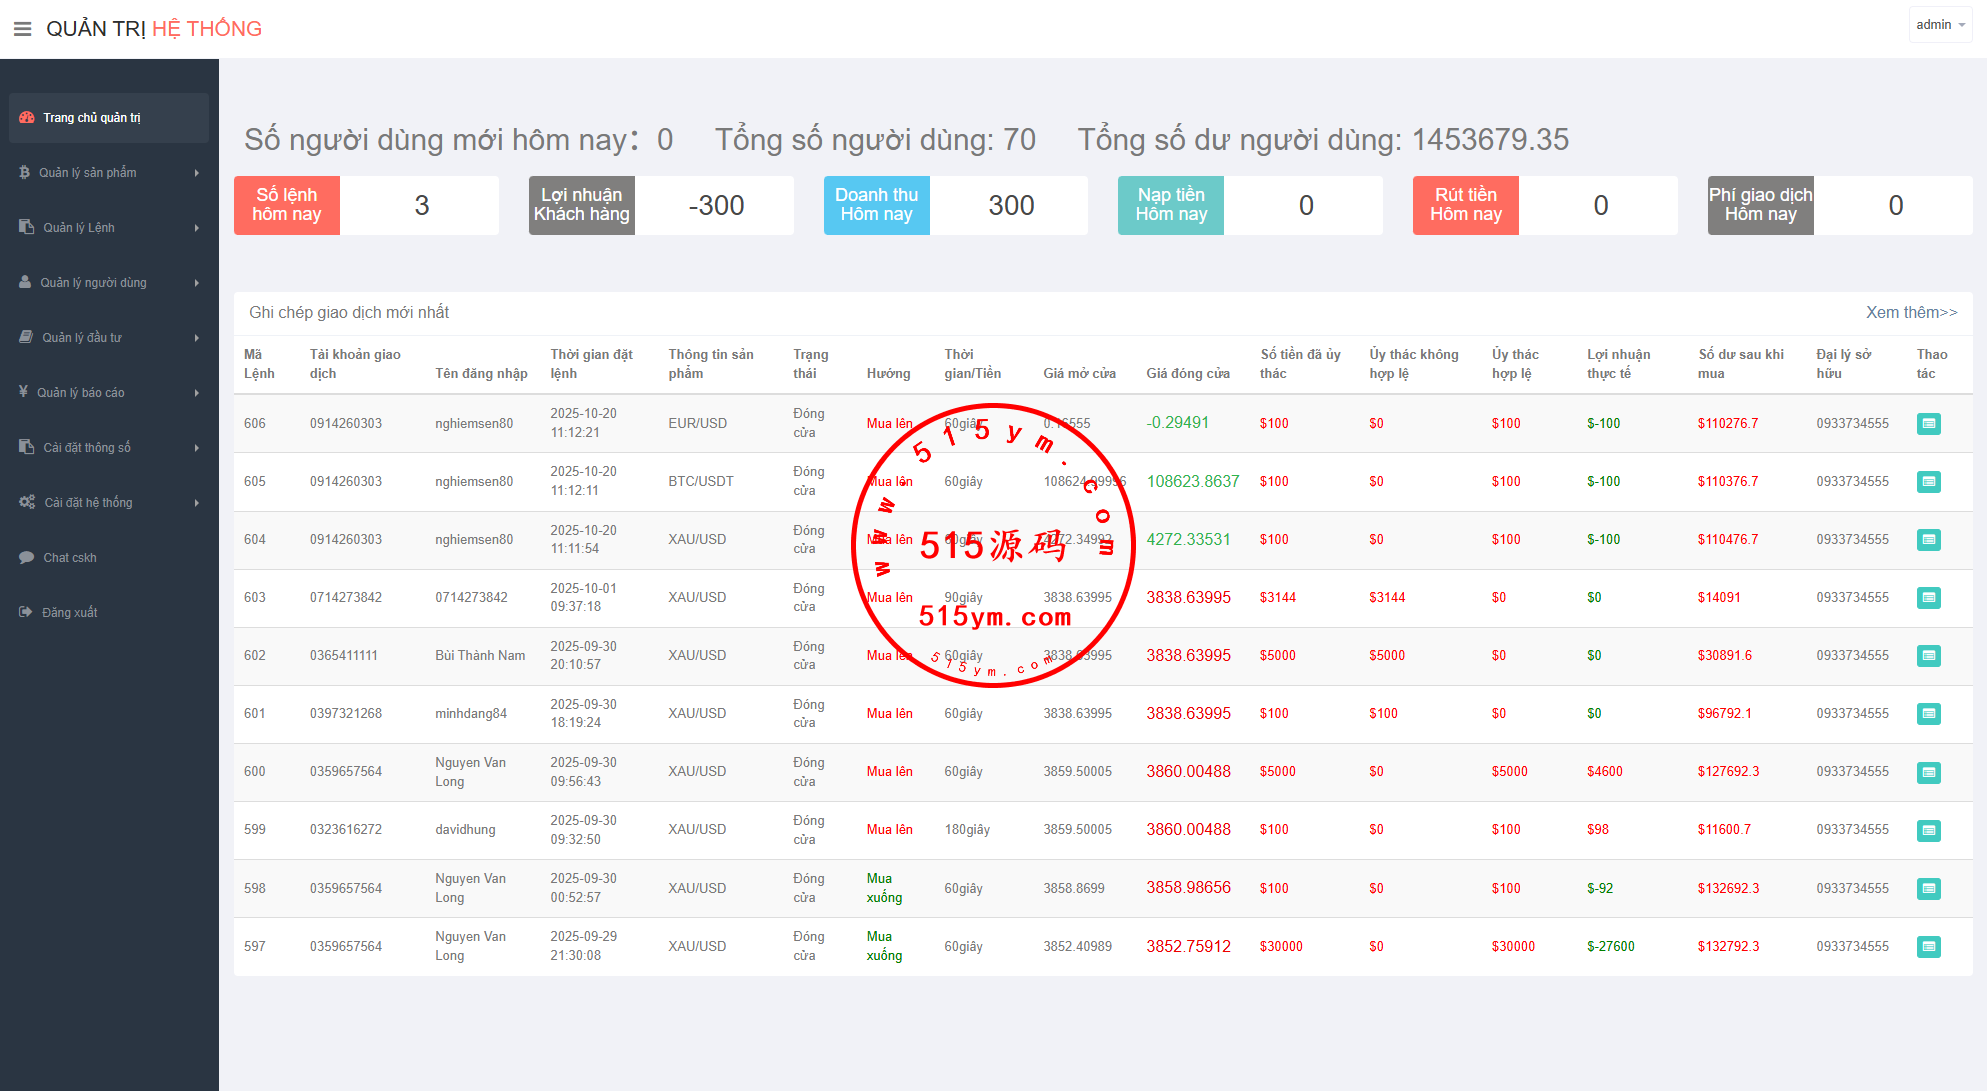This screenshot has width=1987, height=1091.
Task: Select Quản lý đầu tư menu item
Action: pos(82,338)
